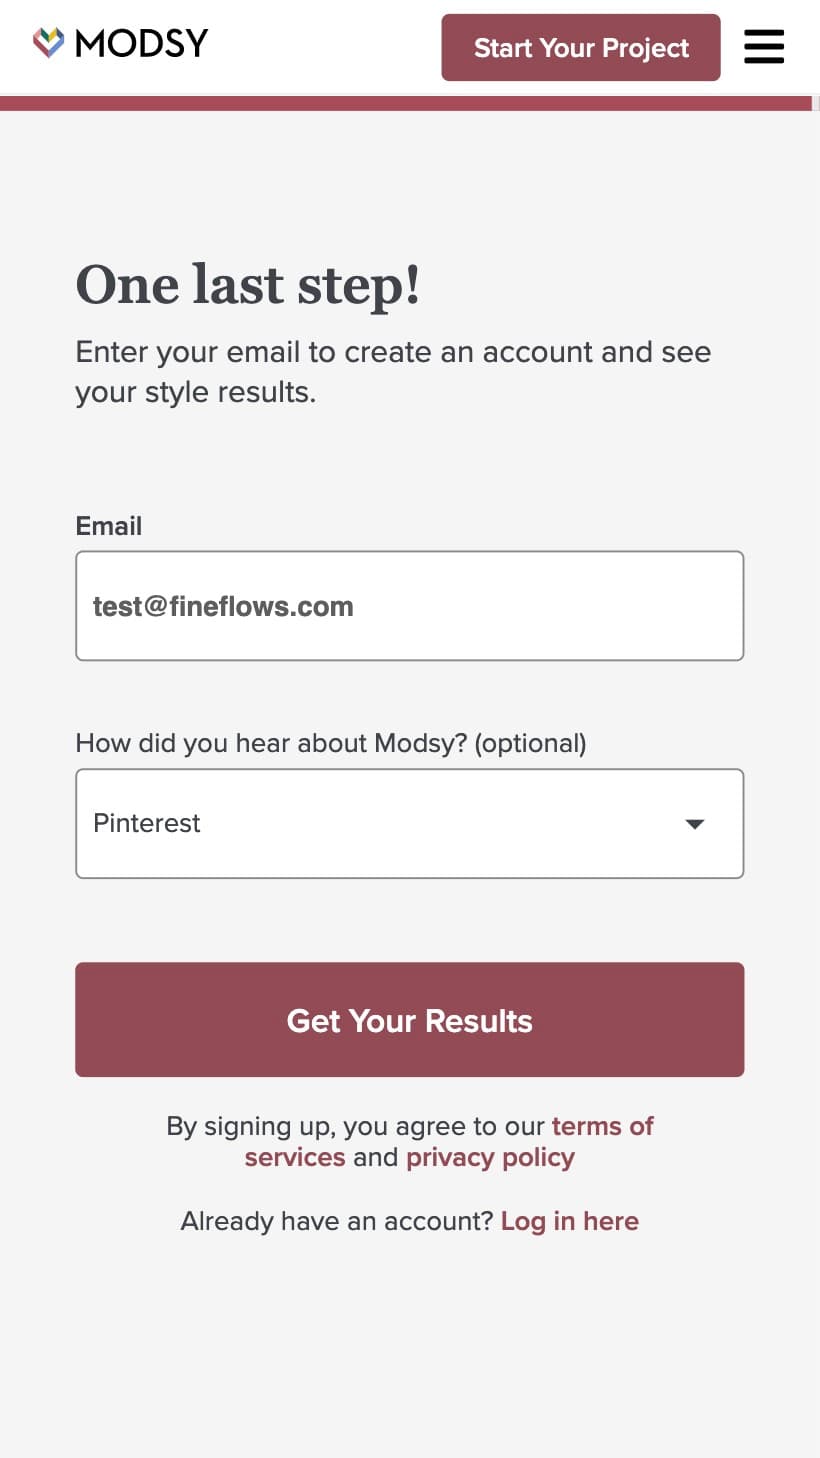Click the unfilled grey end of progress bar

coord(815,103)
